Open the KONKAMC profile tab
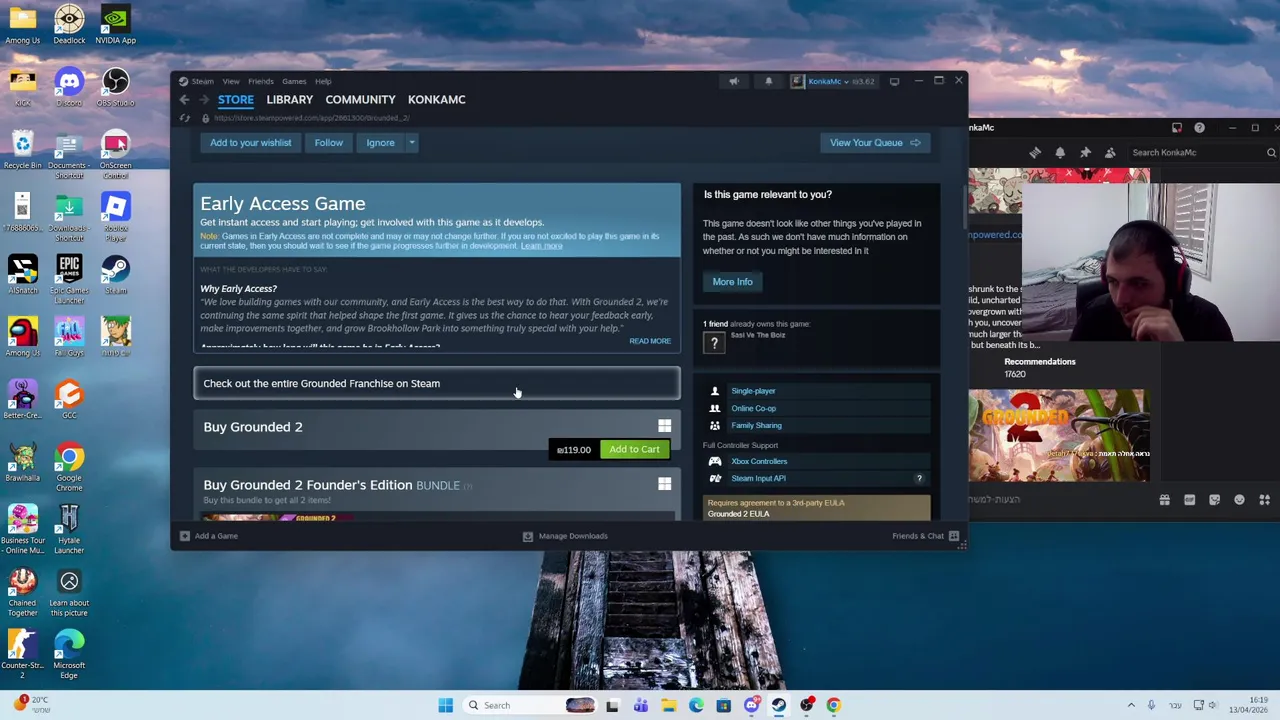 pos(436,99)
